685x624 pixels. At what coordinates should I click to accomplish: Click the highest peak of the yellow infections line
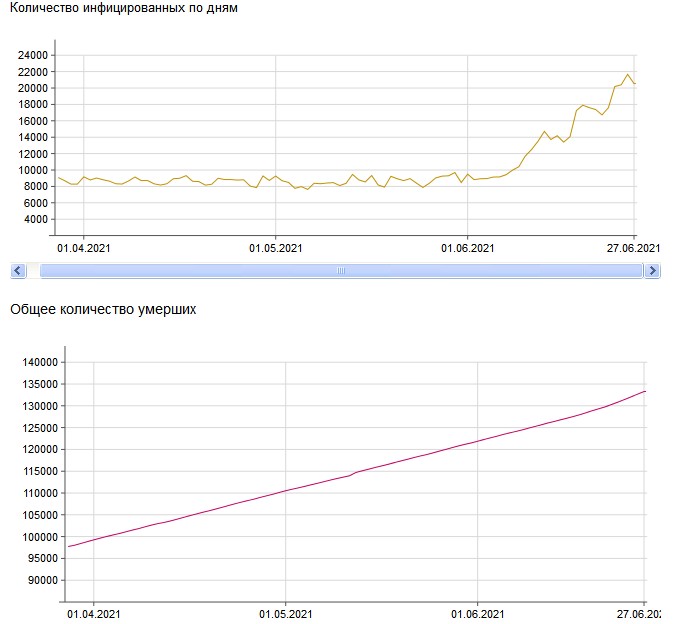click(628, 74)
